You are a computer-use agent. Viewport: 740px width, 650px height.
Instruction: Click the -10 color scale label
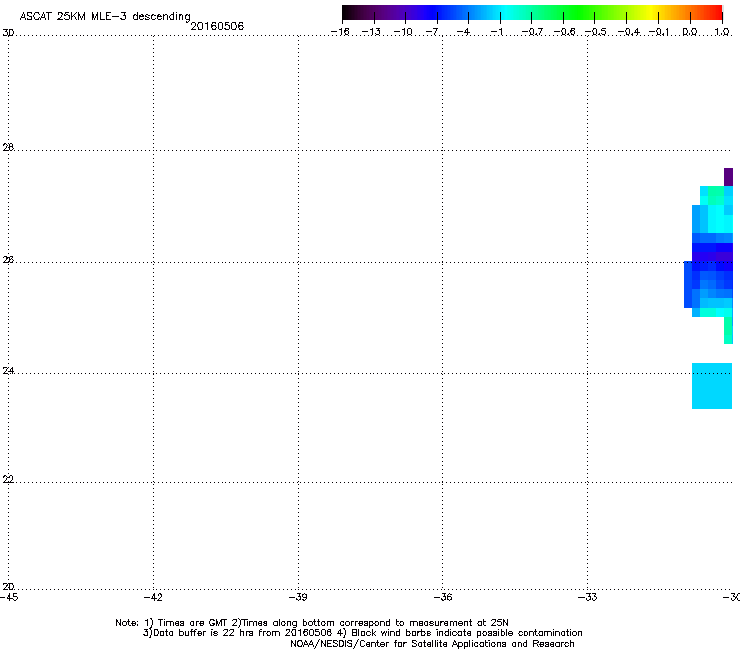click(403, 32)
